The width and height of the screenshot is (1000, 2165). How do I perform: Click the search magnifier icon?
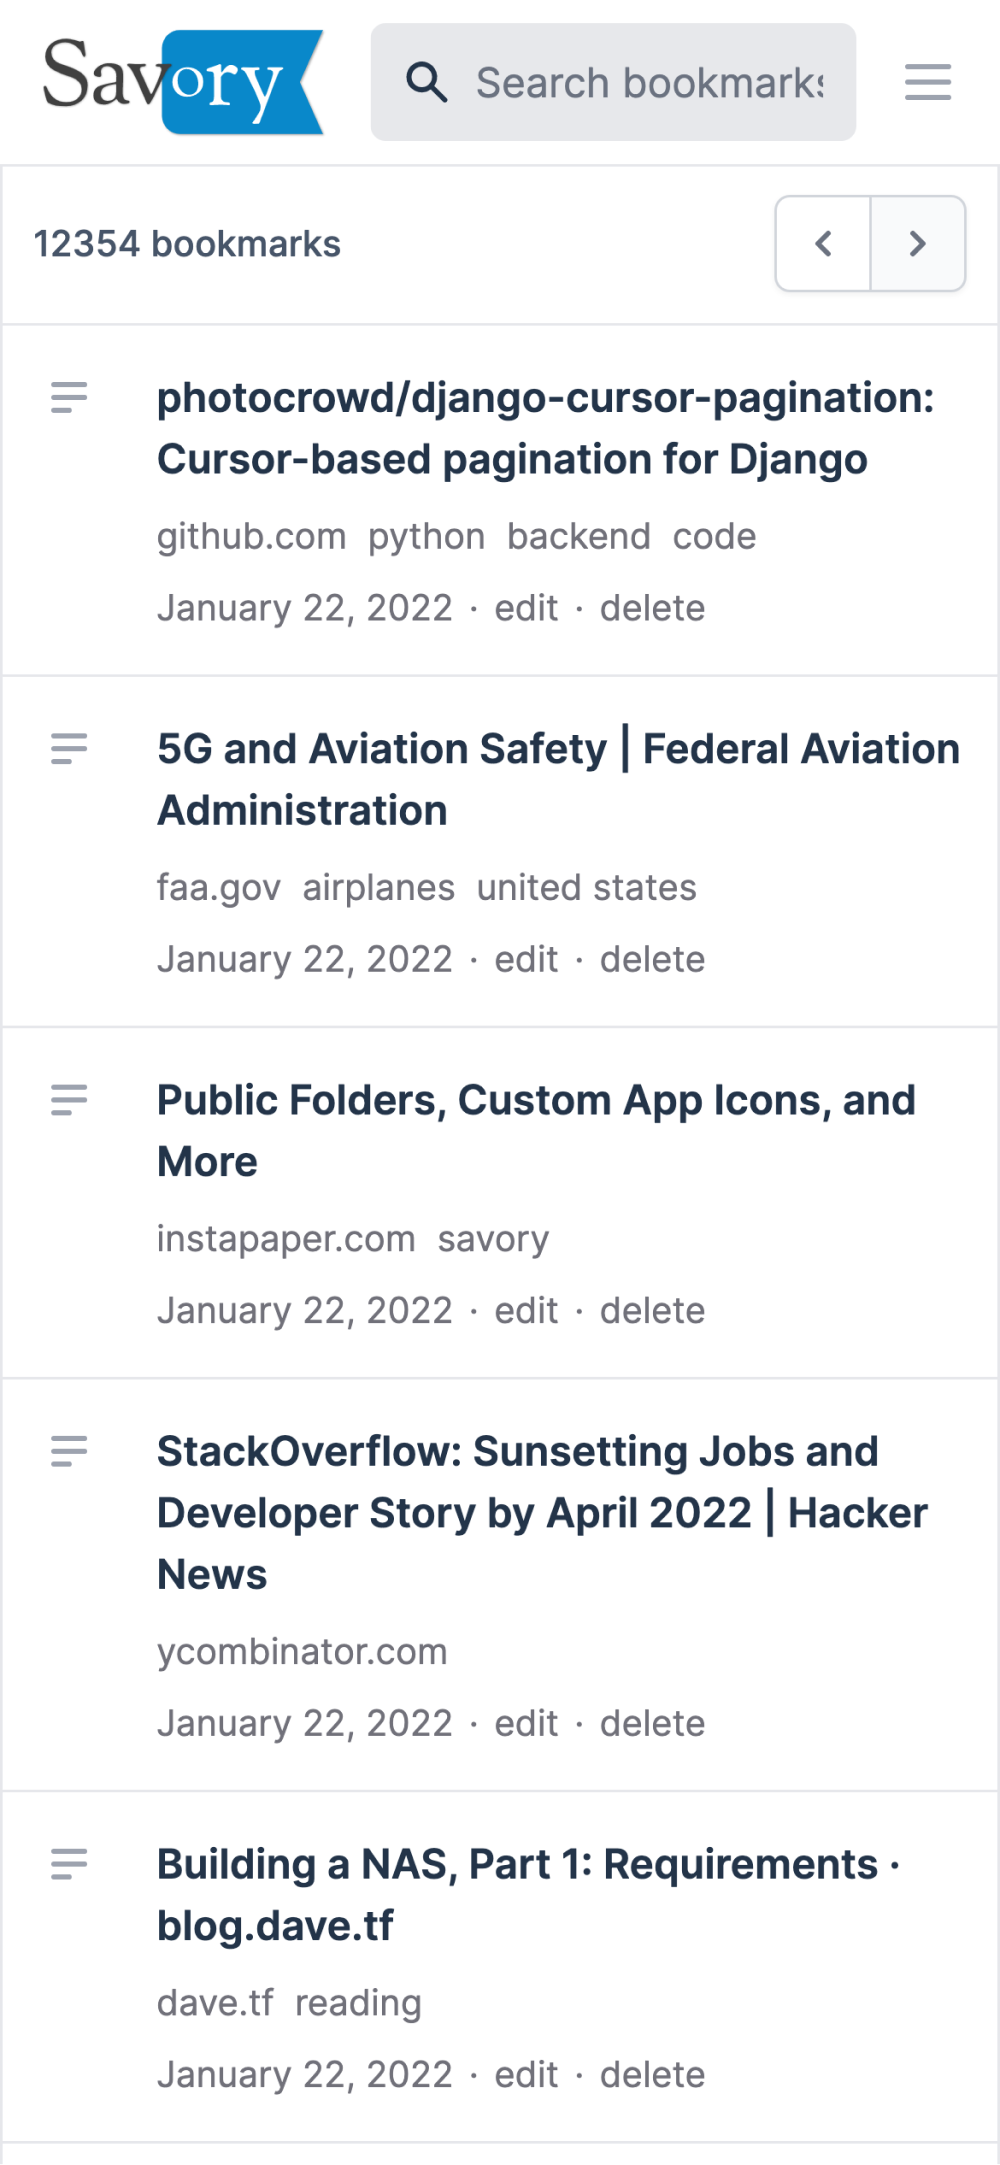tap(427, 82)
